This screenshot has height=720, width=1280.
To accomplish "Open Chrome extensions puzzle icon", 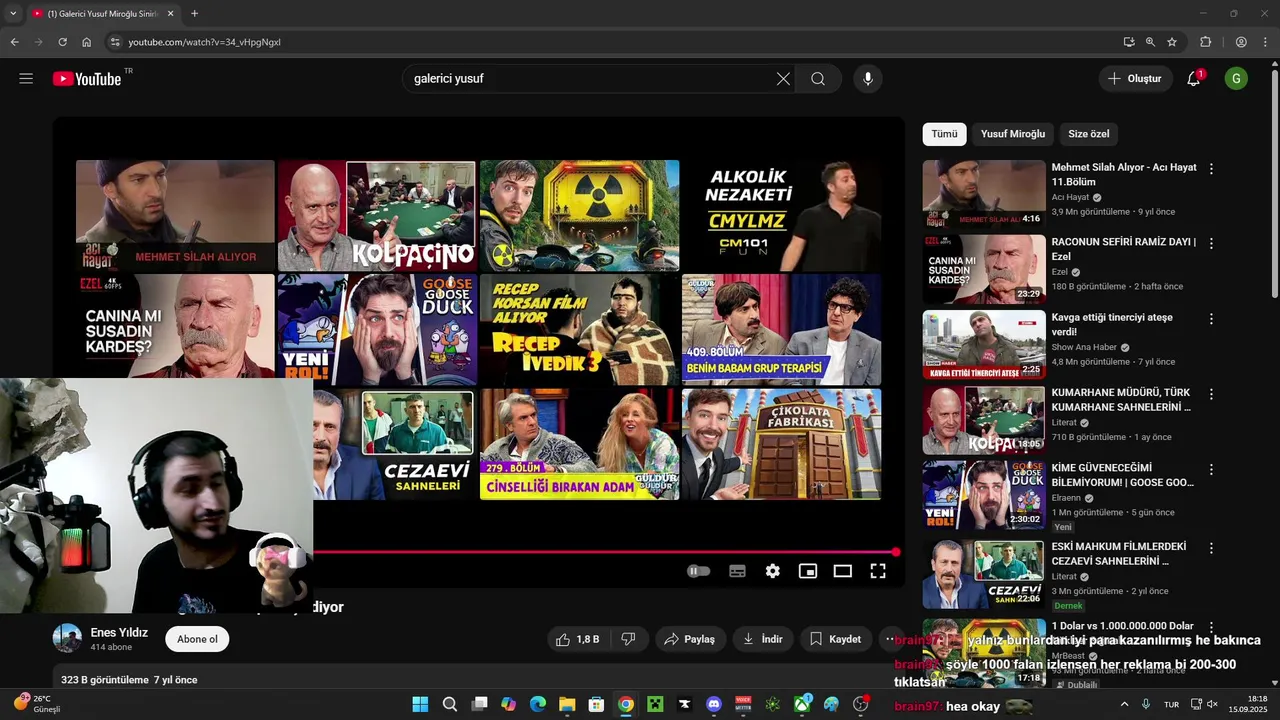I will [1206, 42].
